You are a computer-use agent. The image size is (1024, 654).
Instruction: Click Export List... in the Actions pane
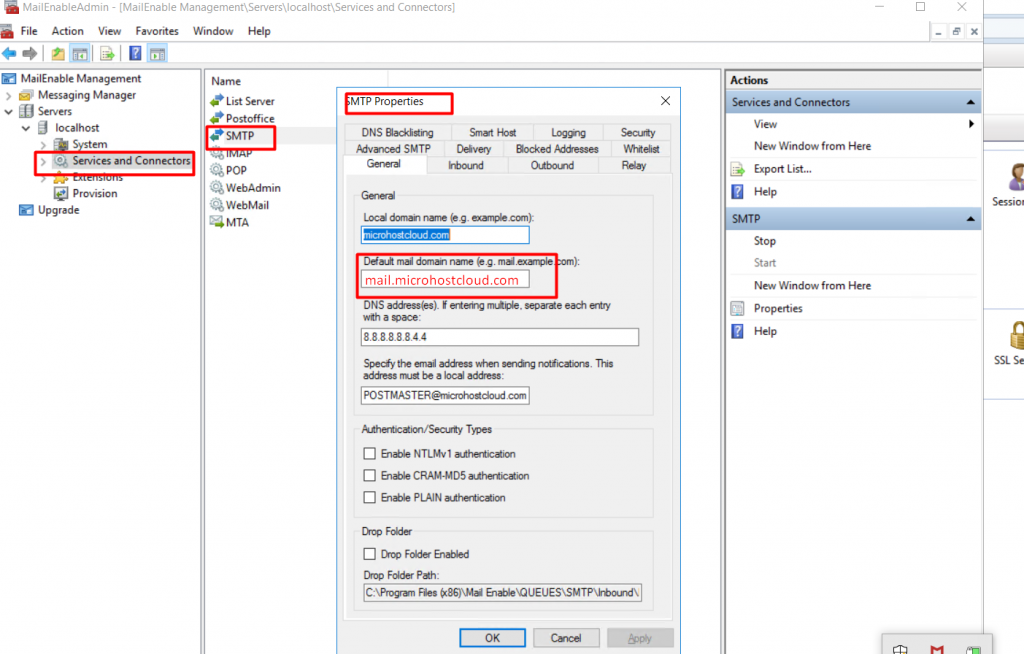[782, 169]
